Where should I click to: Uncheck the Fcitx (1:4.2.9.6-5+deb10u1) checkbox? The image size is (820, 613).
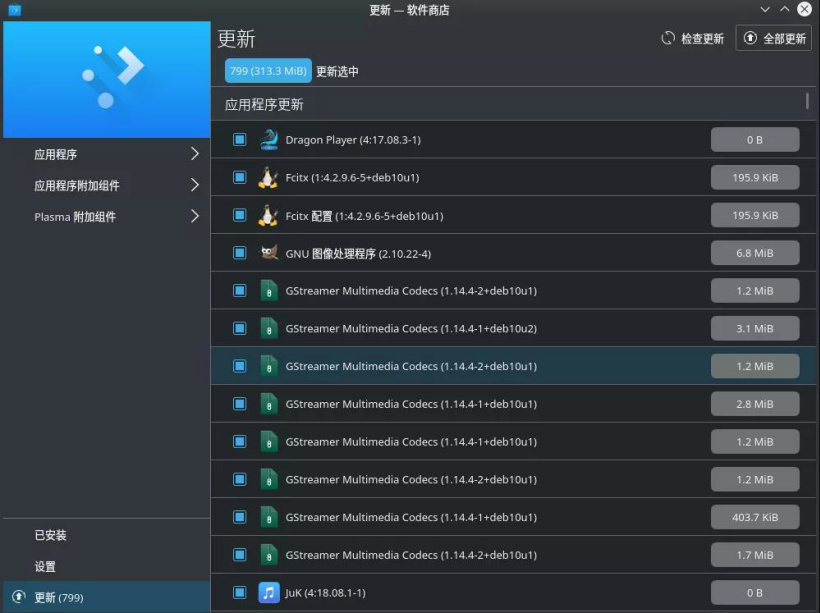pyautogui.click(x=240, y=177)
